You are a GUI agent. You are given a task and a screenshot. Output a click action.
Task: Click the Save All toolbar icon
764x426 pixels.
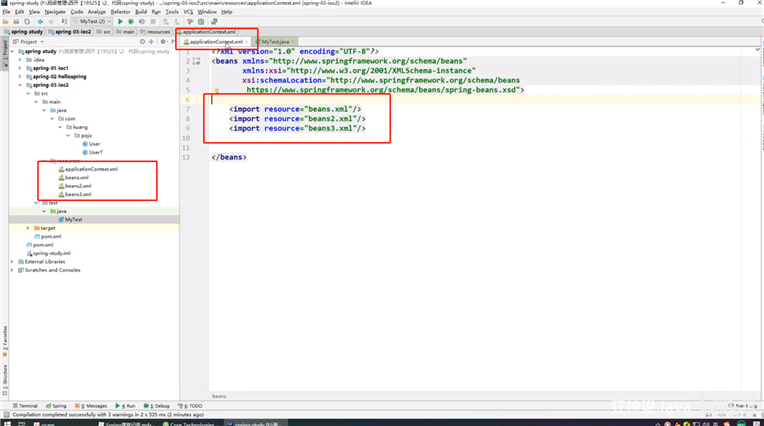[16, 21]
